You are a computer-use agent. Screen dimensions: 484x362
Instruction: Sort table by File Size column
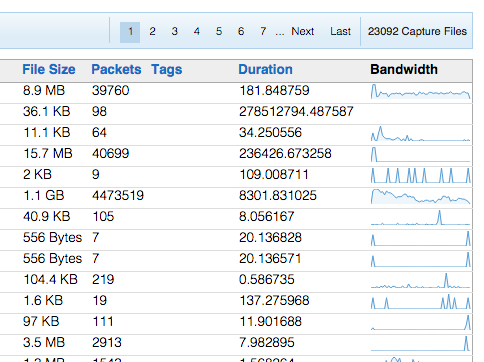coord(49,70)
